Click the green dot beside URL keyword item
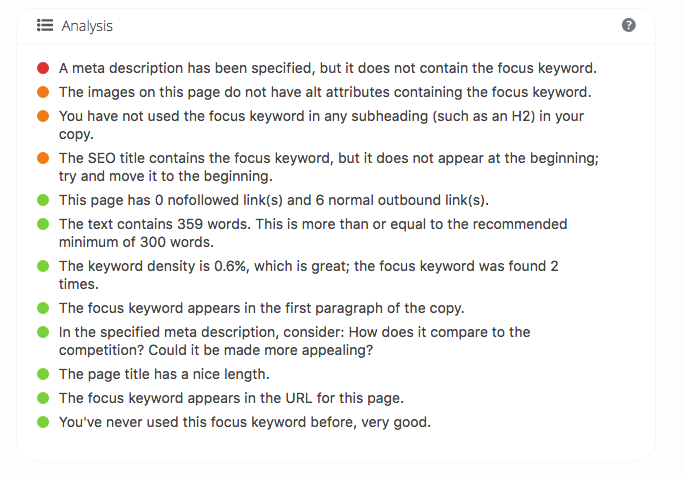 click(43, 398)
